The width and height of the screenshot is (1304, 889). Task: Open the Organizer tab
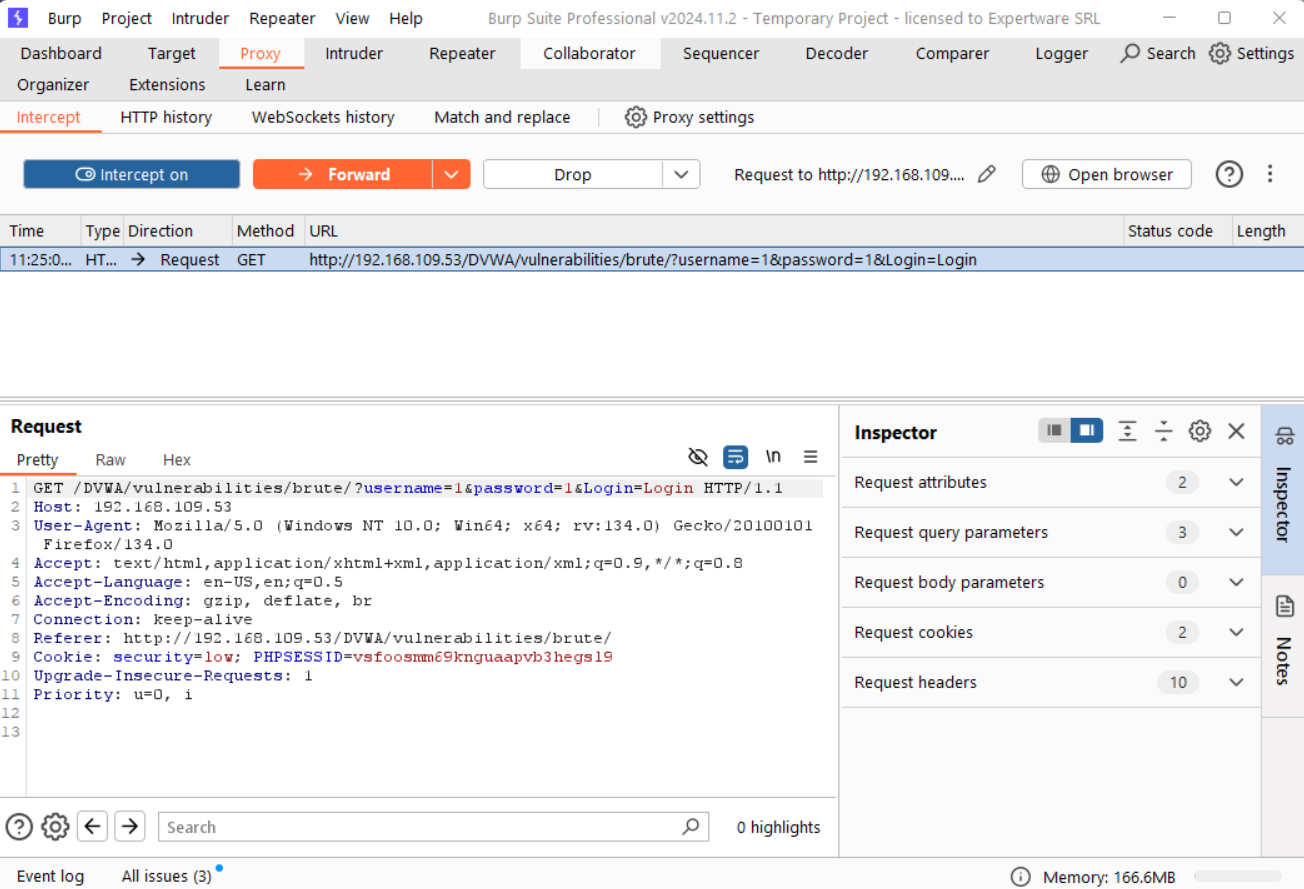pyautogui.click(x=53, y=85)
